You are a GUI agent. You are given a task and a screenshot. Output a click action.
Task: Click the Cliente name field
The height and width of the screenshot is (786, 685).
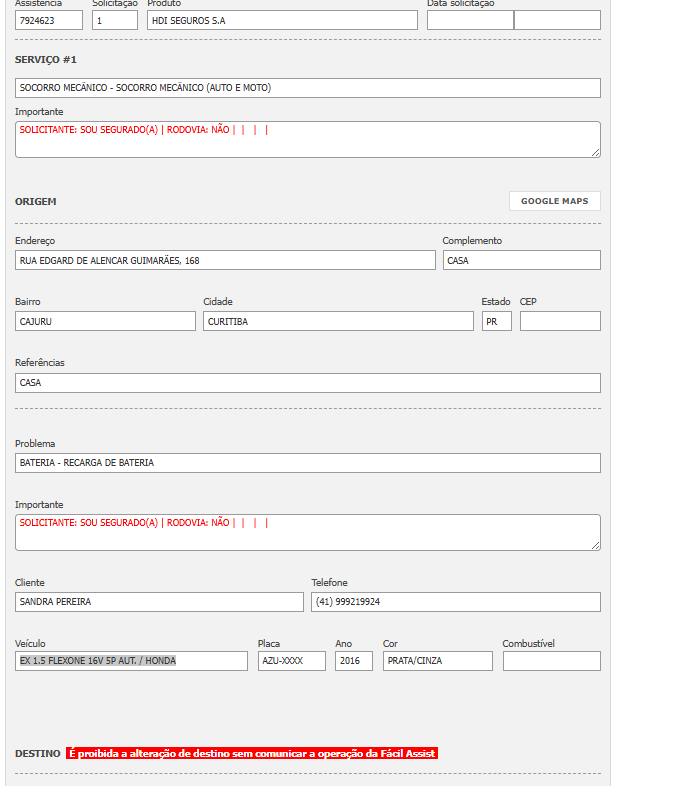pyautogui.click(x=159, y=602)
